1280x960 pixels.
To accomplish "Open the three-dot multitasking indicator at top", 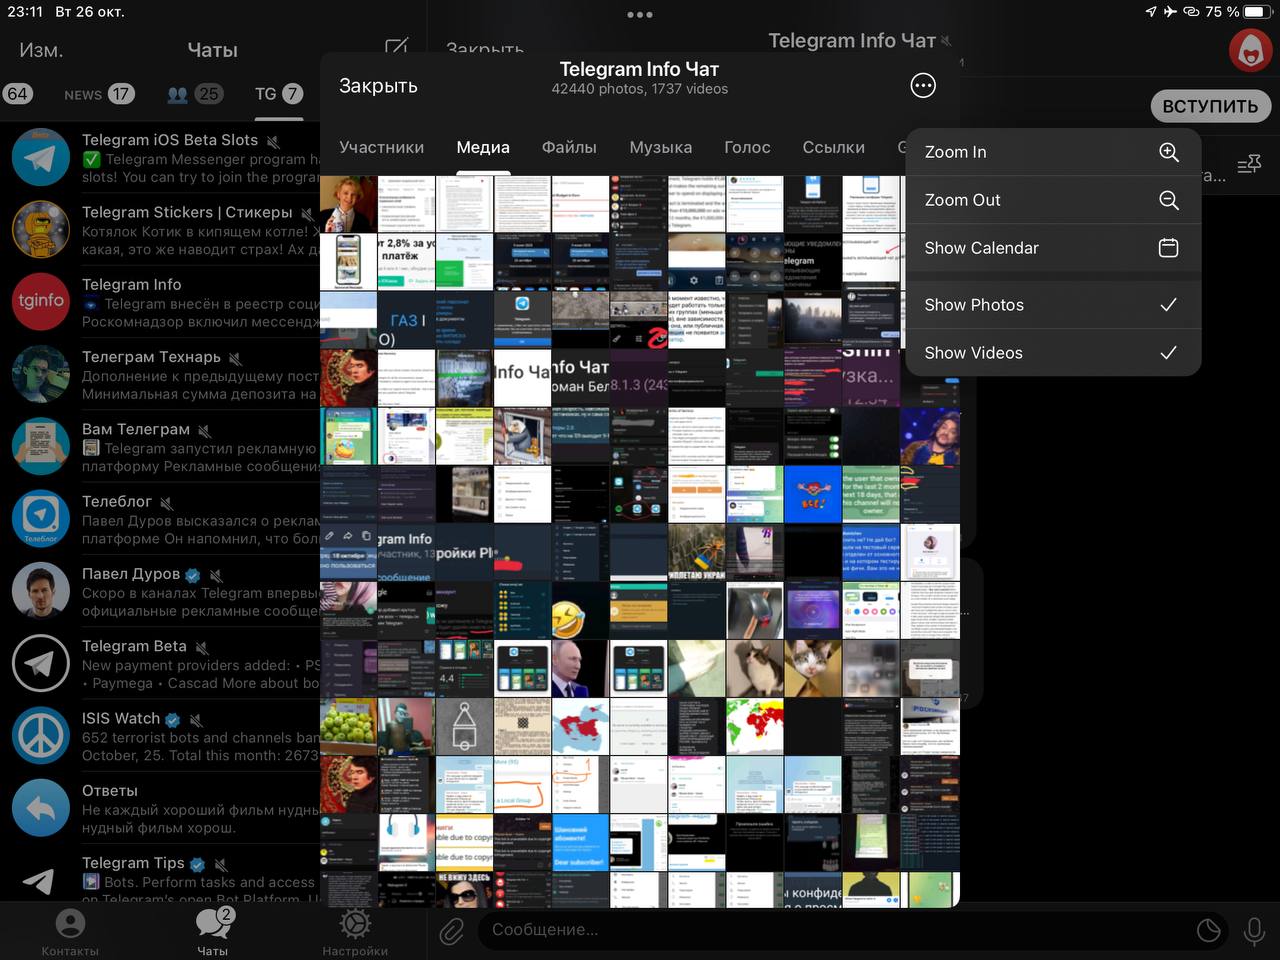I will coord(640,14).
